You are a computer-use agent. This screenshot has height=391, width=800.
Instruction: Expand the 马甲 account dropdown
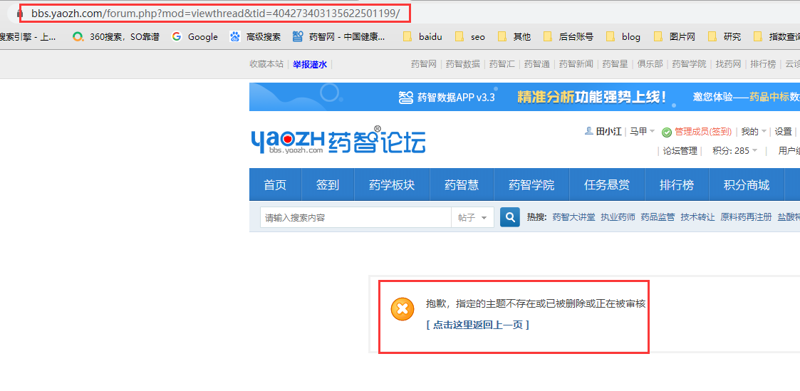(x=642, y=132)
